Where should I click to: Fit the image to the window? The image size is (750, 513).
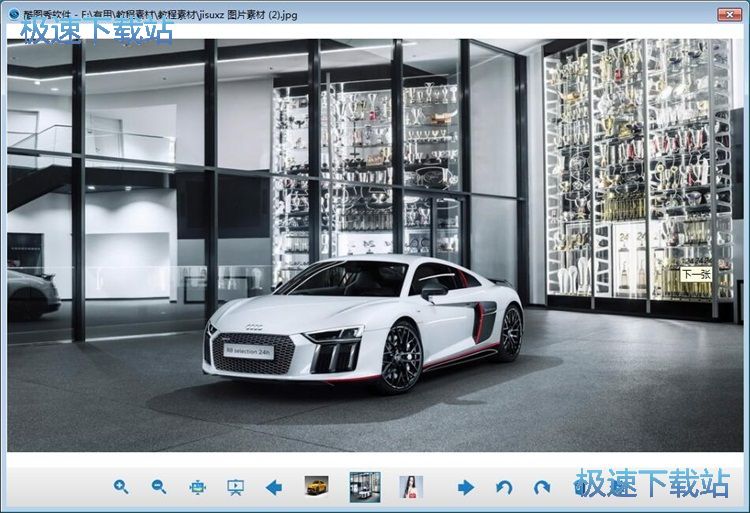(x=197, y=487)
